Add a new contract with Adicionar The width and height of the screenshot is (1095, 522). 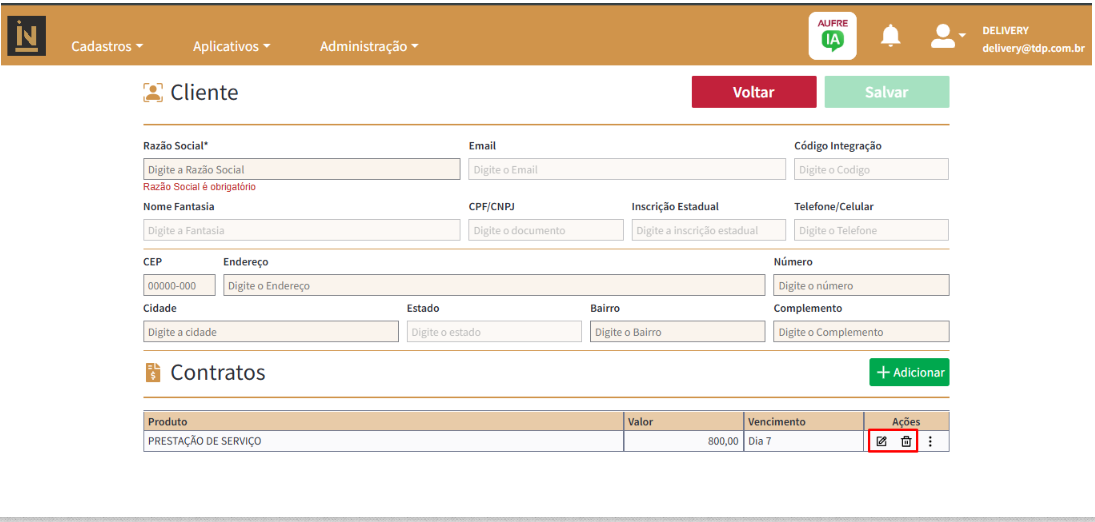click(909, 372)
